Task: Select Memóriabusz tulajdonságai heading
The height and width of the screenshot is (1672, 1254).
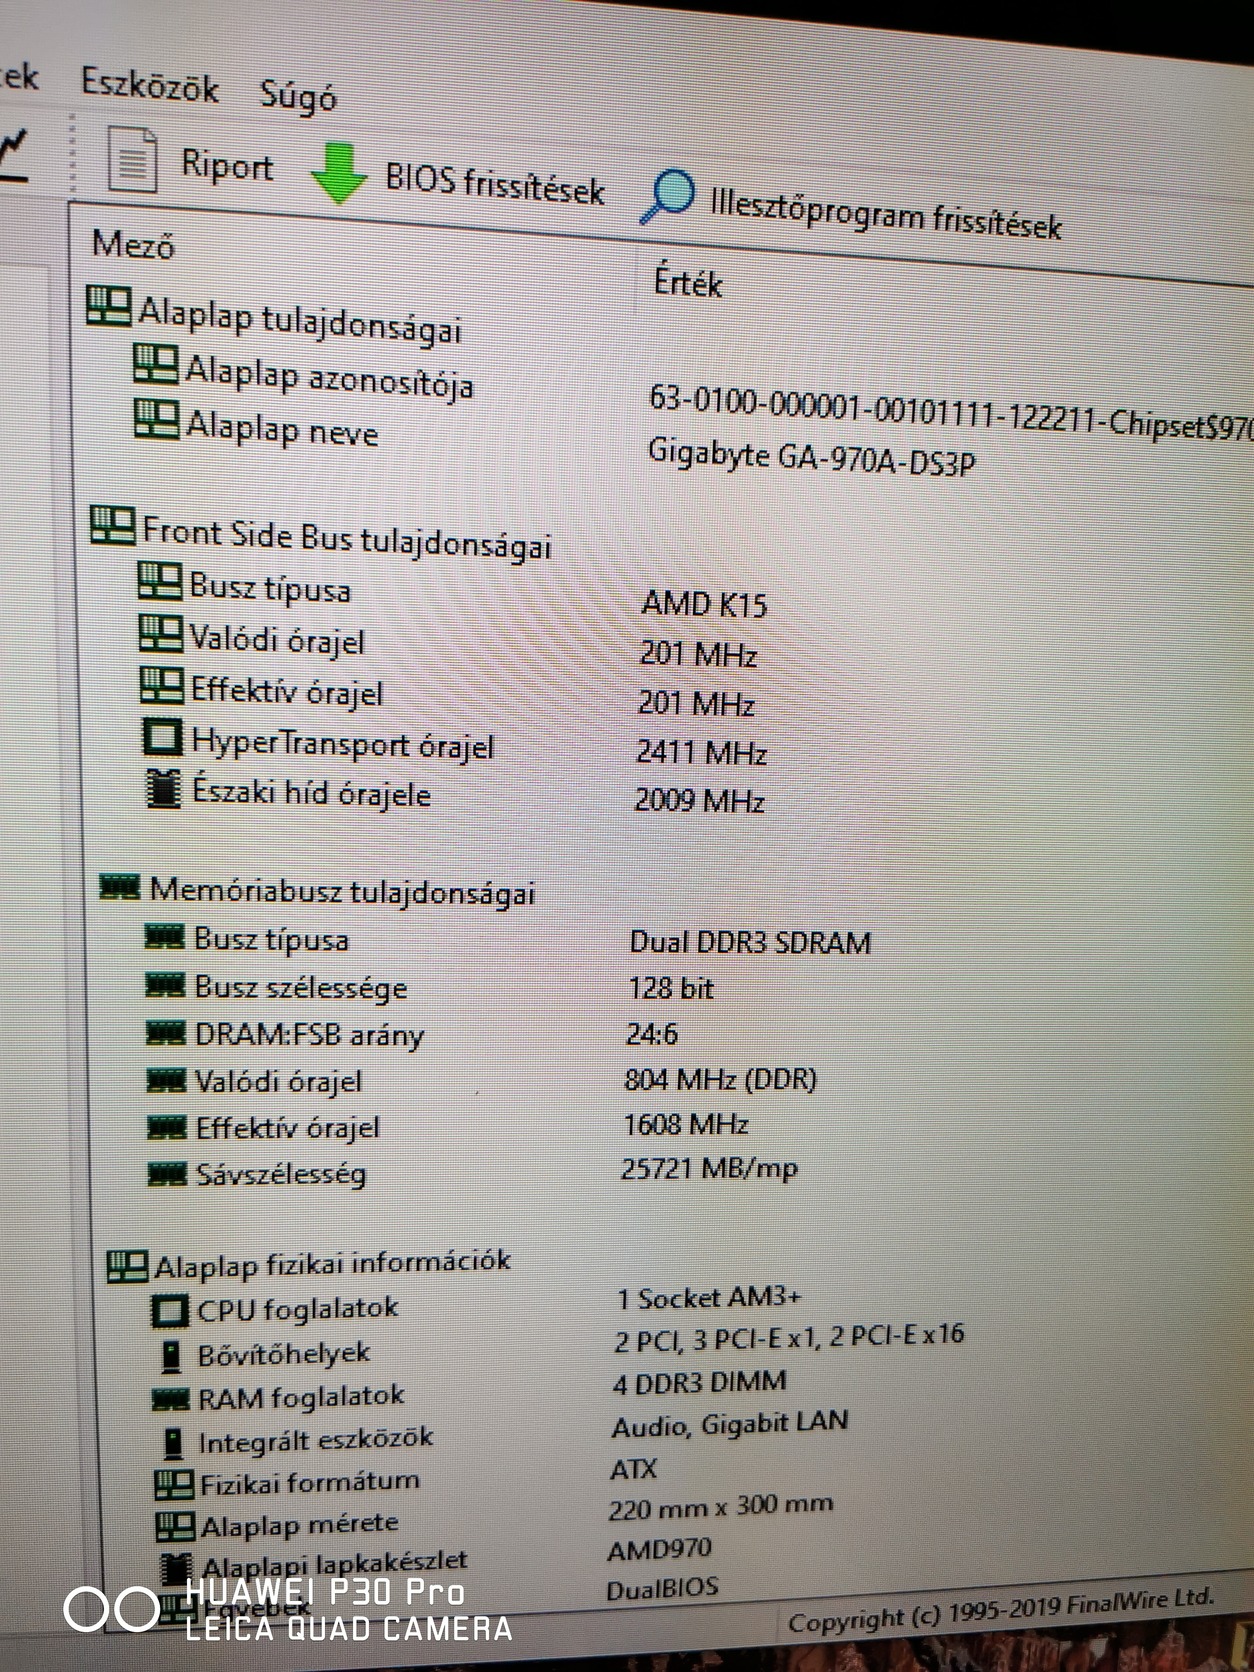Action: pyautogui.click(x=342, y=891)
